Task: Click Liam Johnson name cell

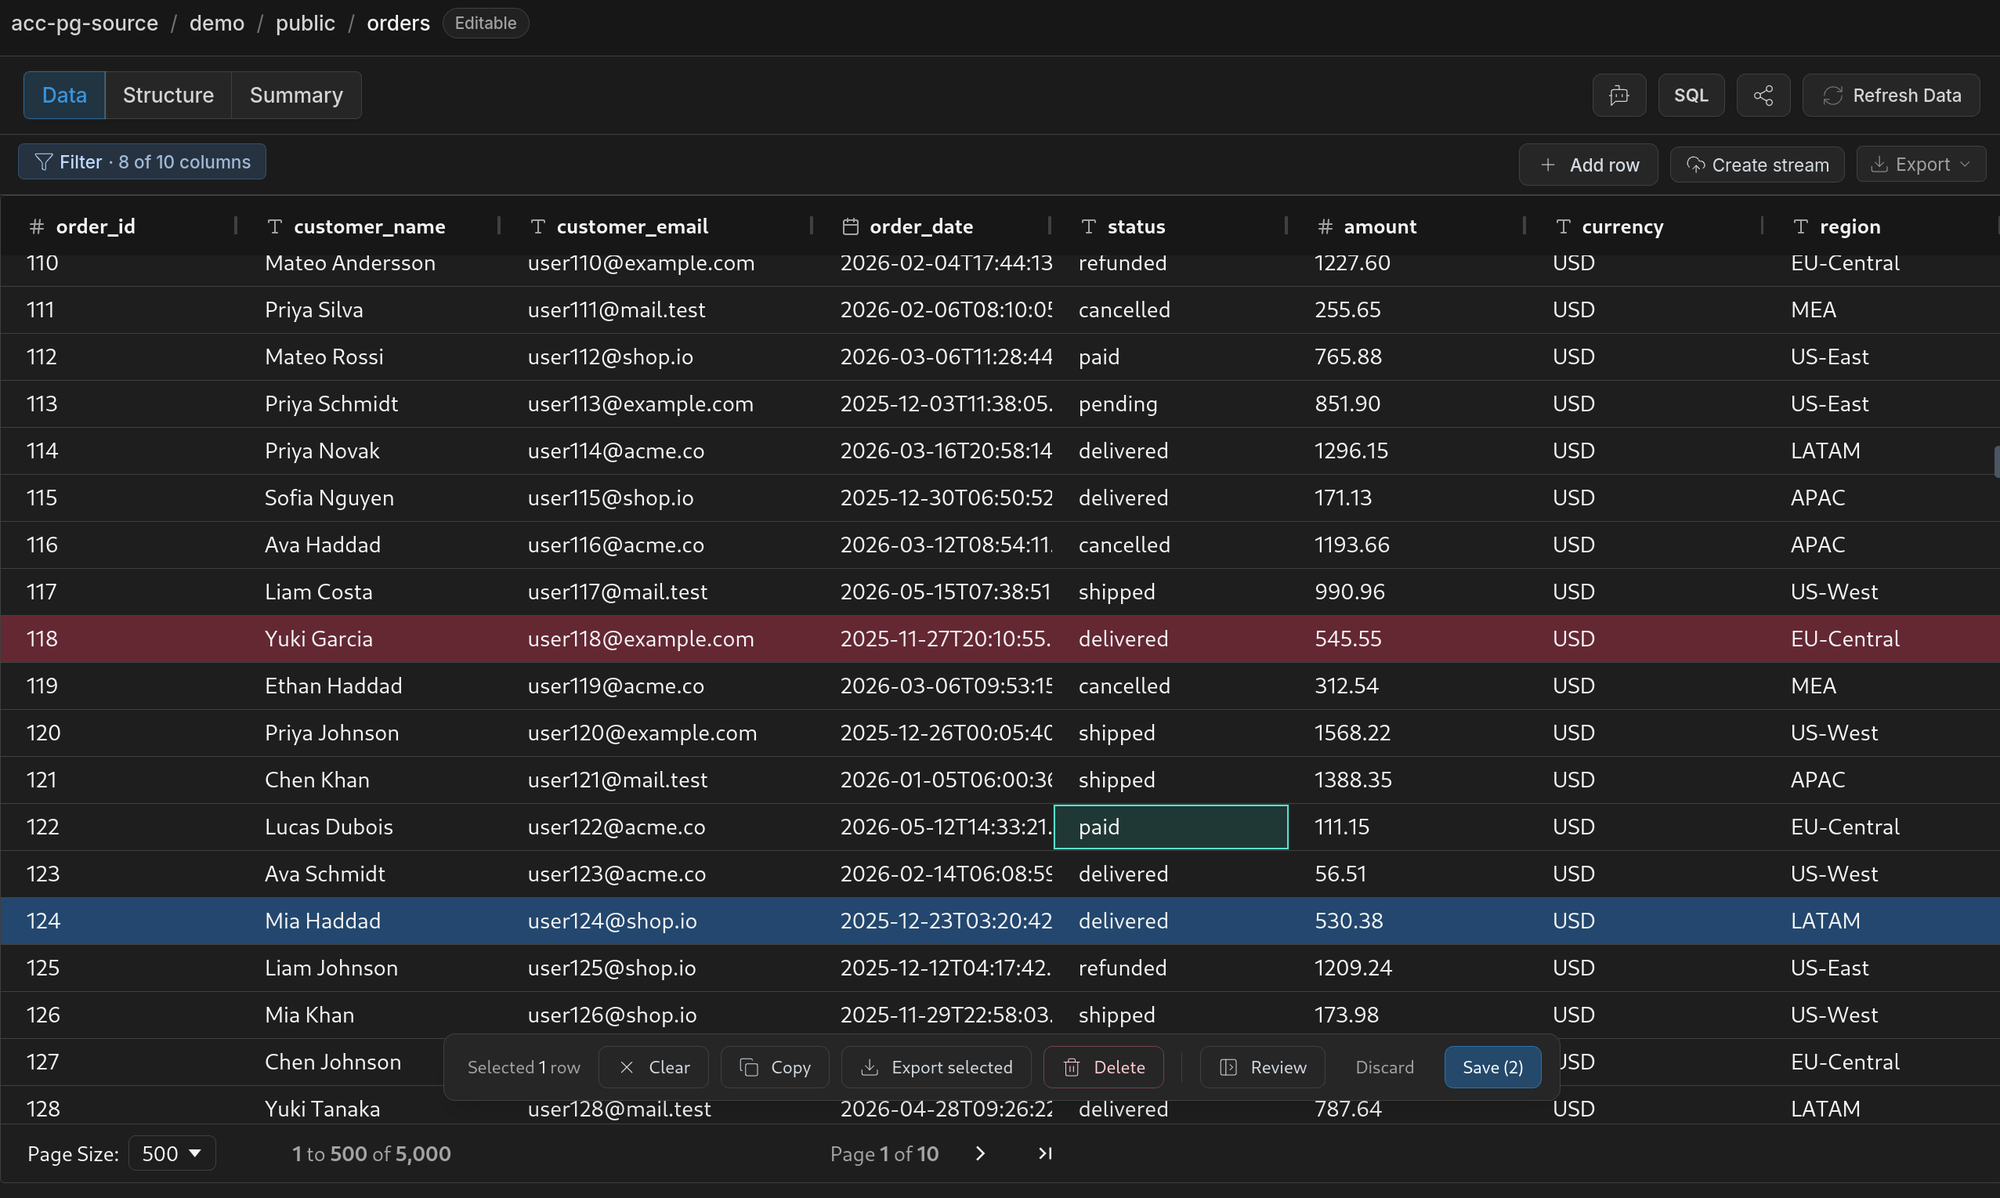Action: click(x=331, y=968)
